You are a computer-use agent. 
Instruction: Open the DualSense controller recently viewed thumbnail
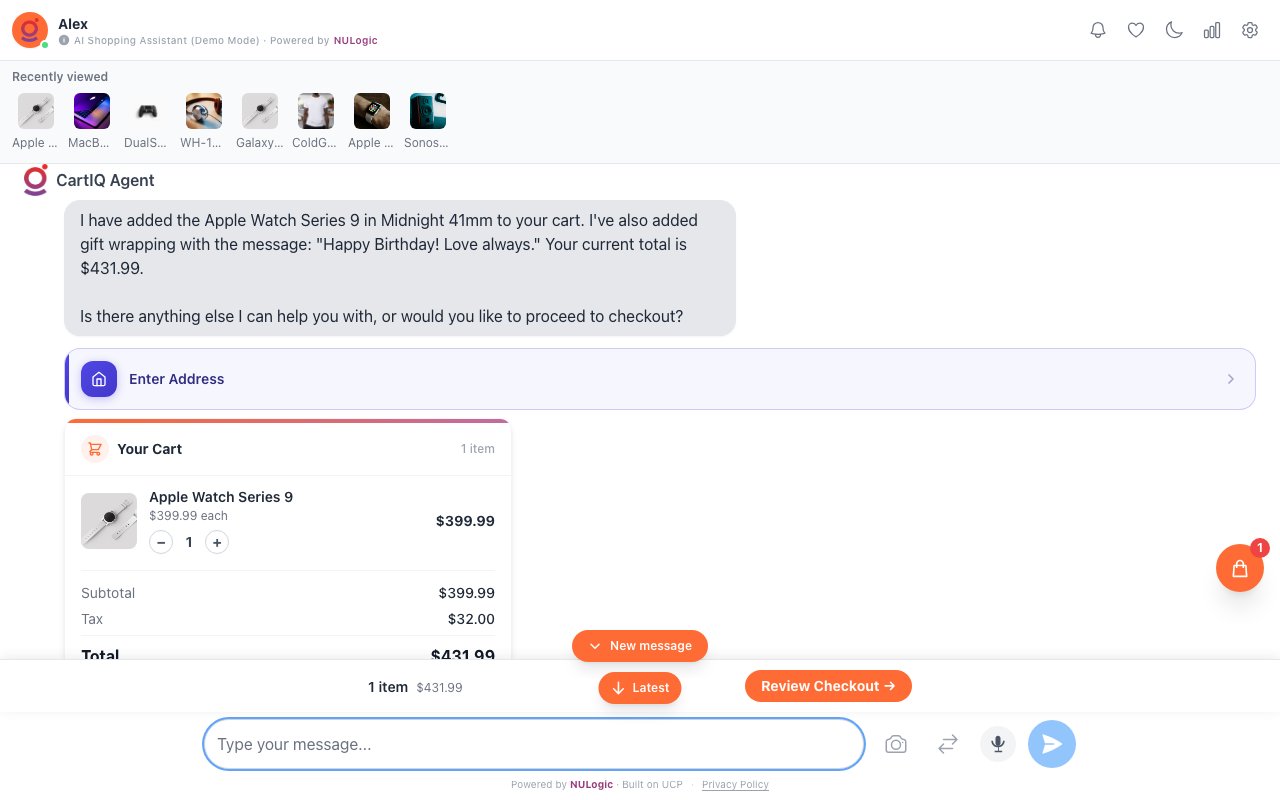[x=148, y=112]
